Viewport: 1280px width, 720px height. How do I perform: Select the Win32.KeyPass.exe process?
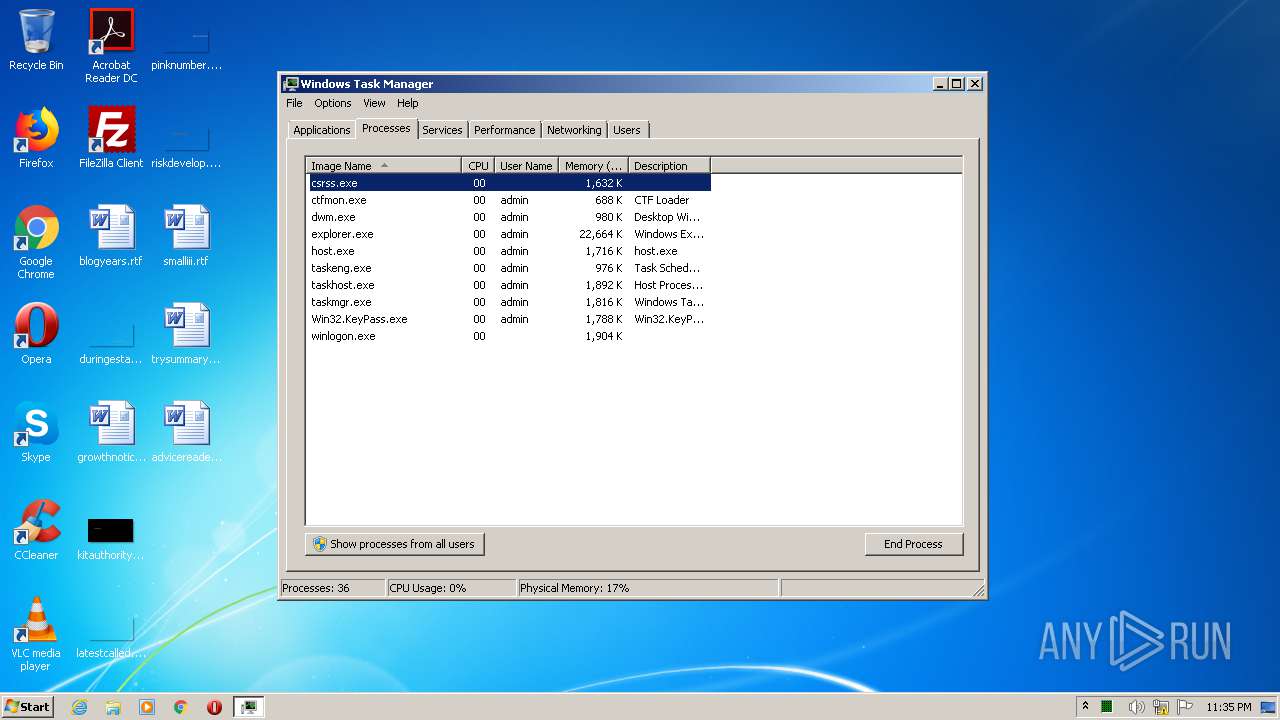(x=509, y=319)
